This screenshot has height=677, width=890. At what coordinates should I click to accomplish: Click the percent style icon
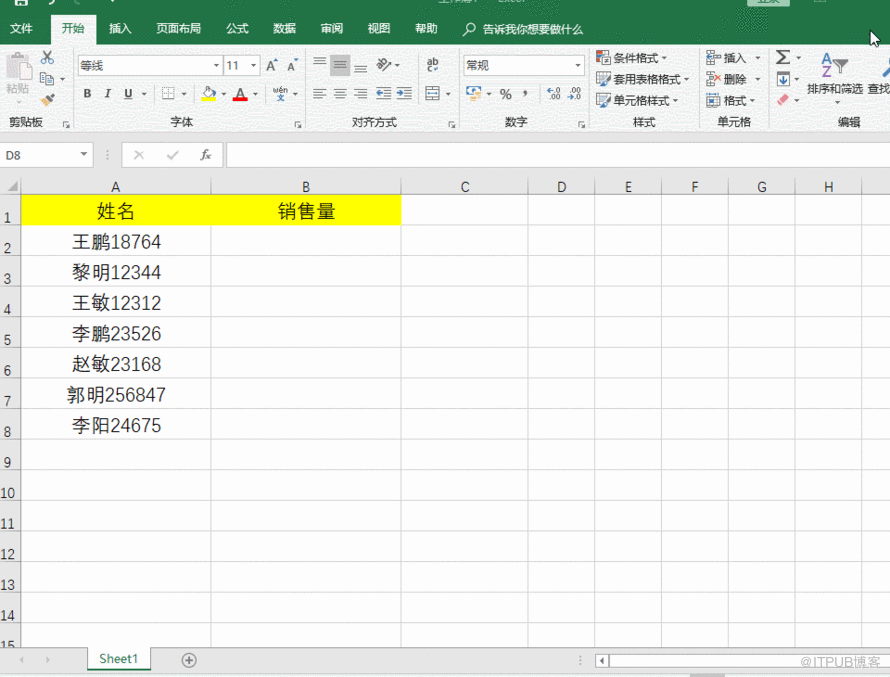pyautogui.click(x=505, y=94)
